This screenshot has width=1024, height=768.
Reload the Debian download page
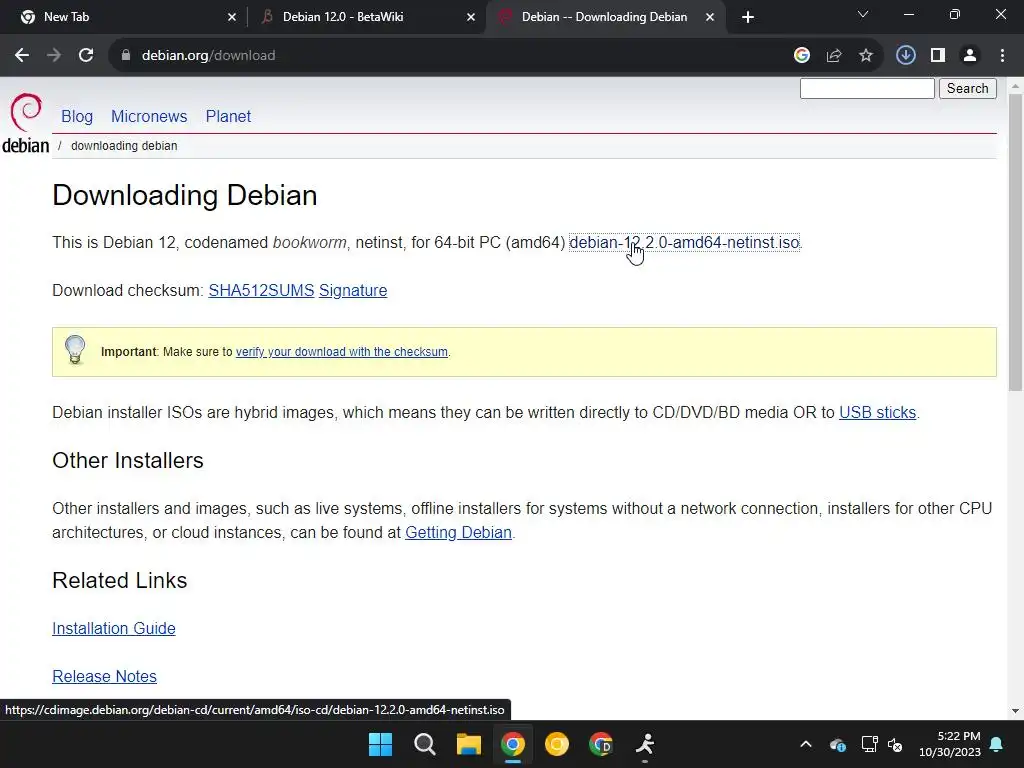coord(86,56)
